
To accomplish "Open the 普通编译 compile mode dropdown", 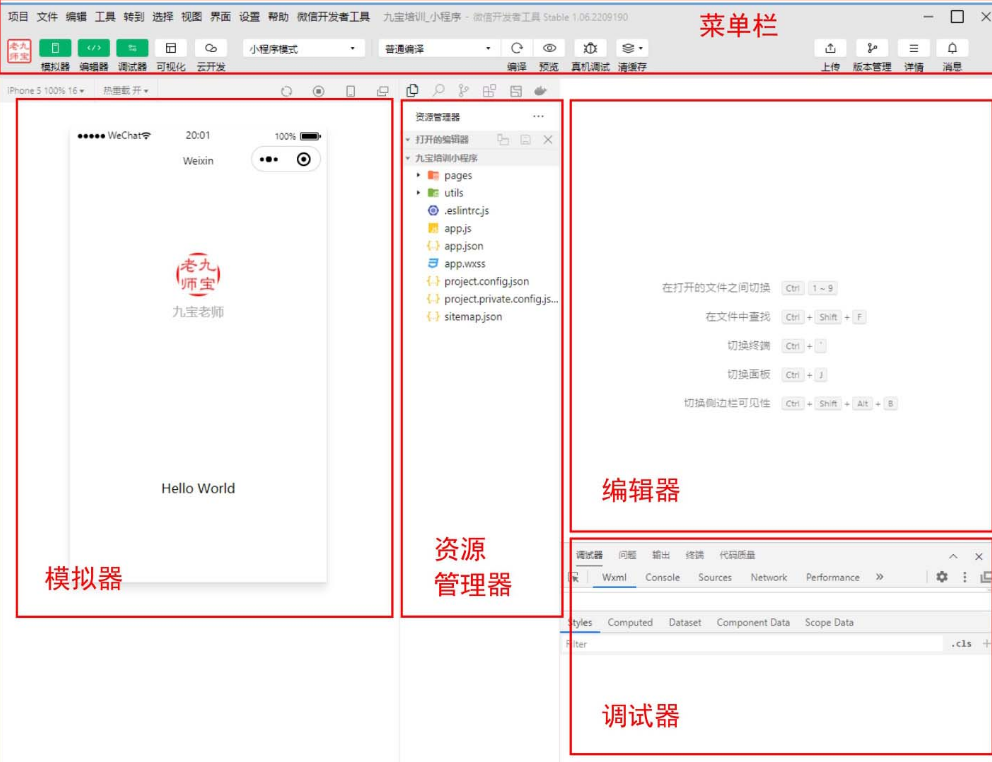I will point(439,48).
